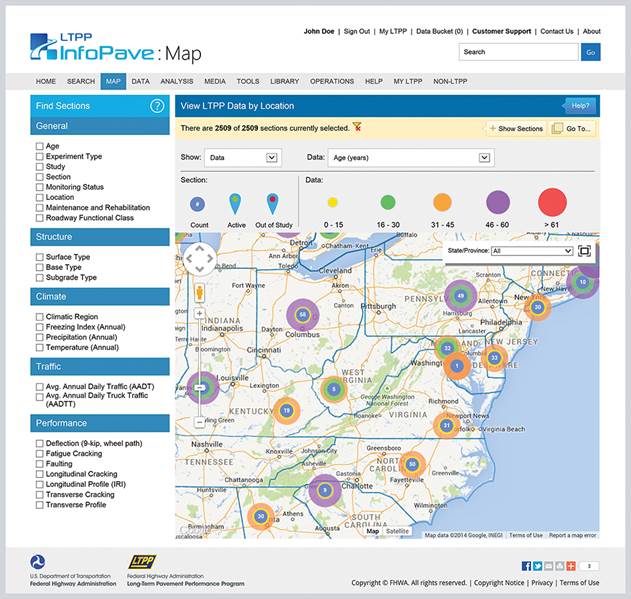Open the Find Sections help question-mark icon

157,106
